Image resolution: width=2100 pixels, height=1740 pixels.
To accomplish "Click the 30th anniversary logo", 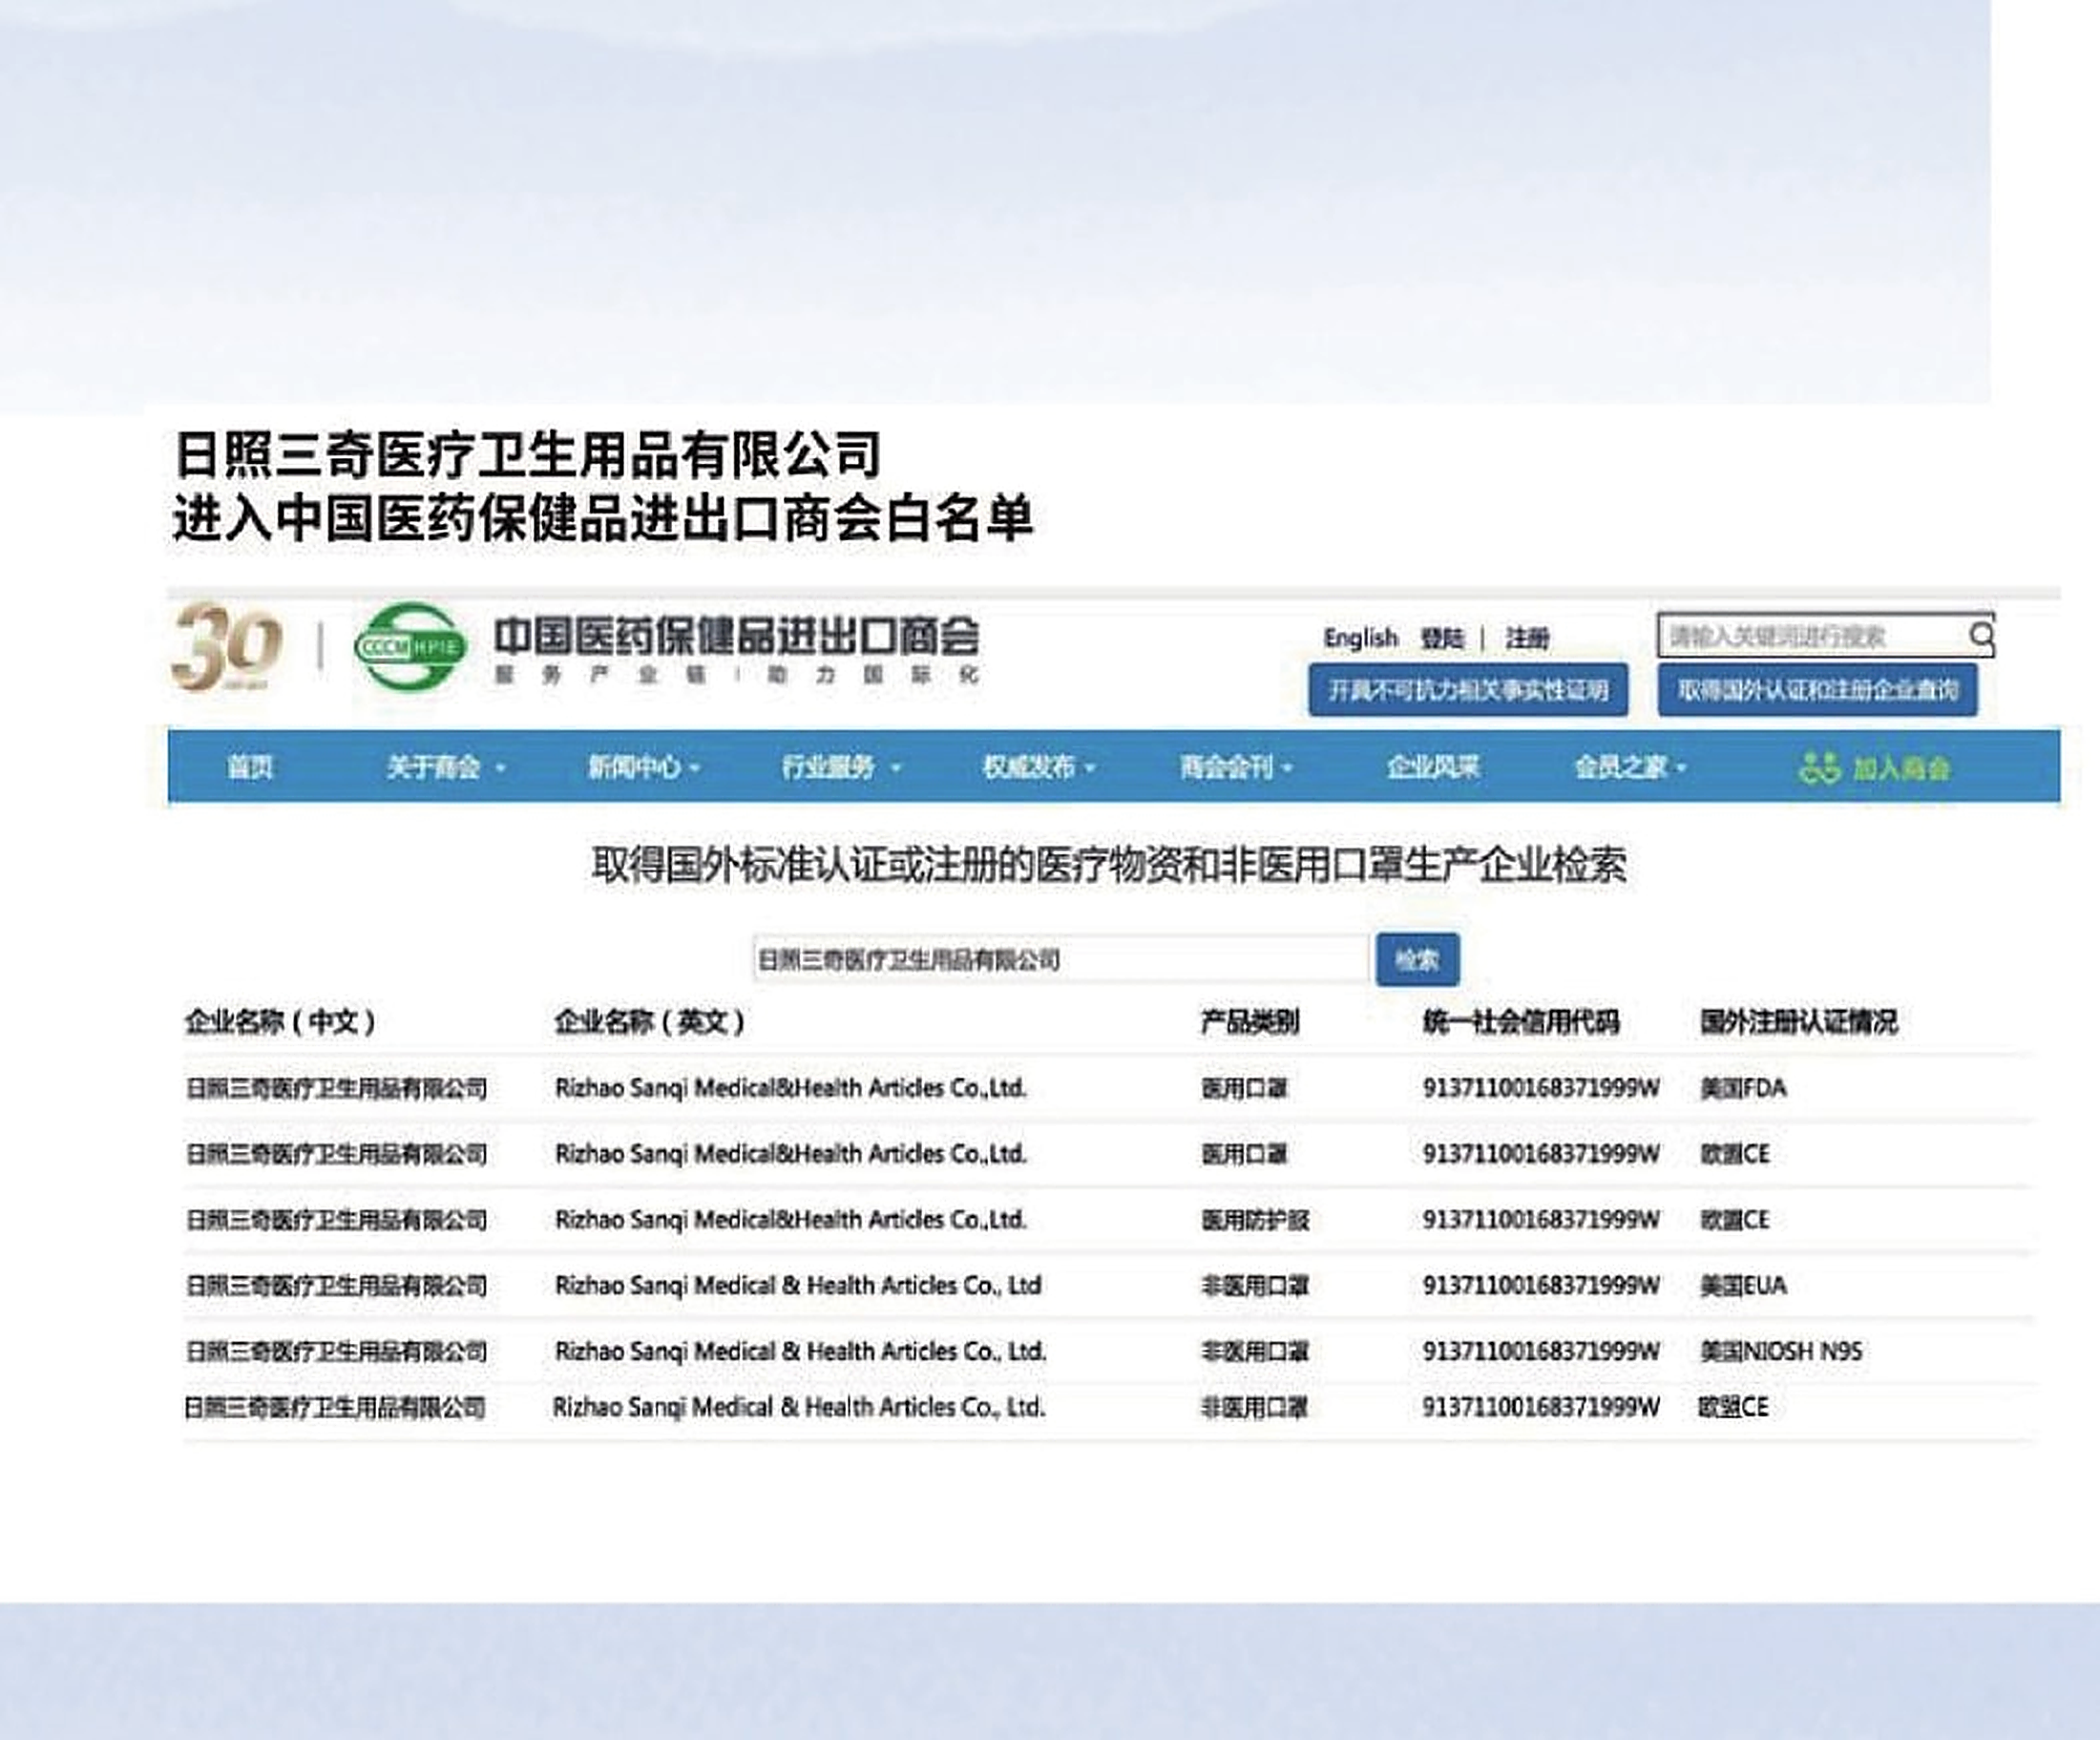I will 227,646.
